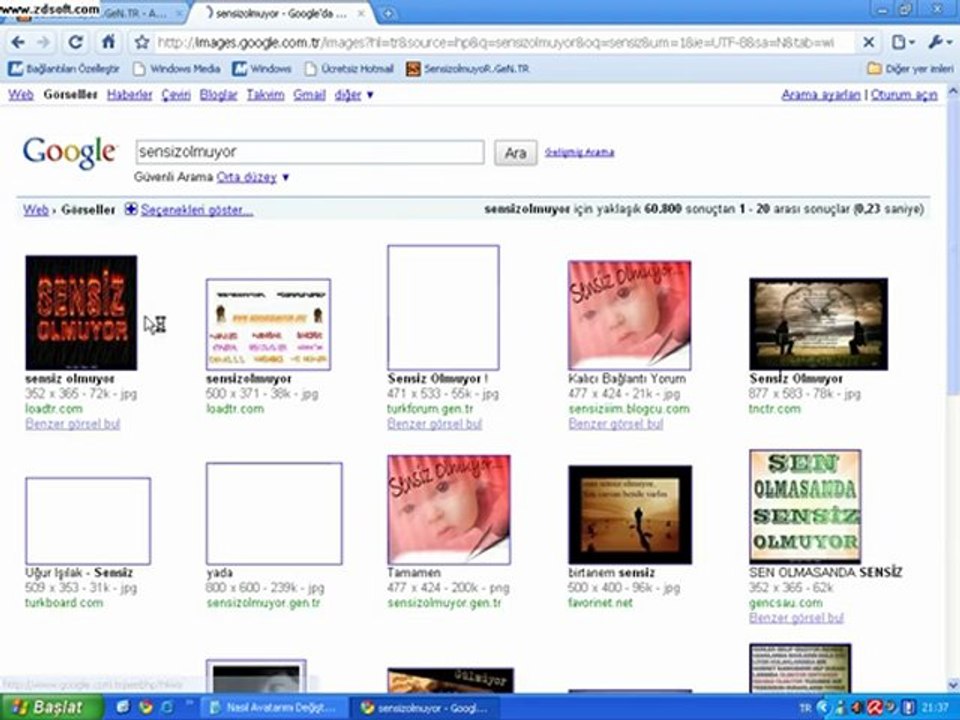This screenshot has width=960, height=720.
Task: Bookmark this page with the star icon
Action: (142, 42)
